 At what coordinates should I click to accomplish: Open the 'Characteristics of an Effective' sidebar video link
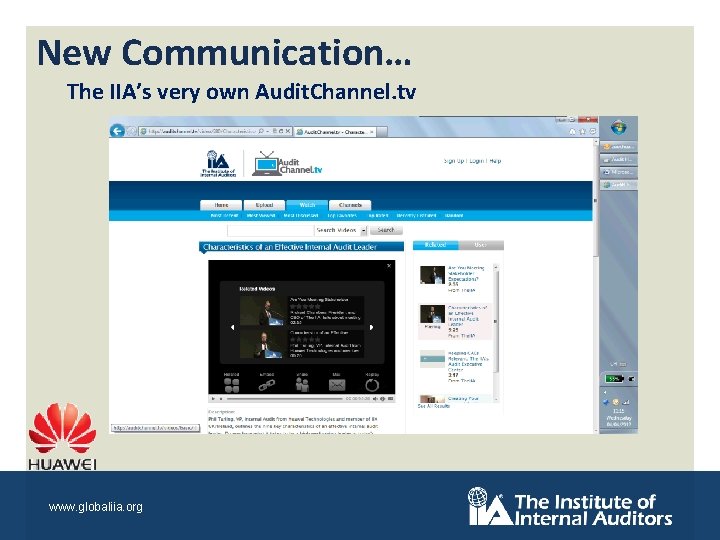(467, 315)
